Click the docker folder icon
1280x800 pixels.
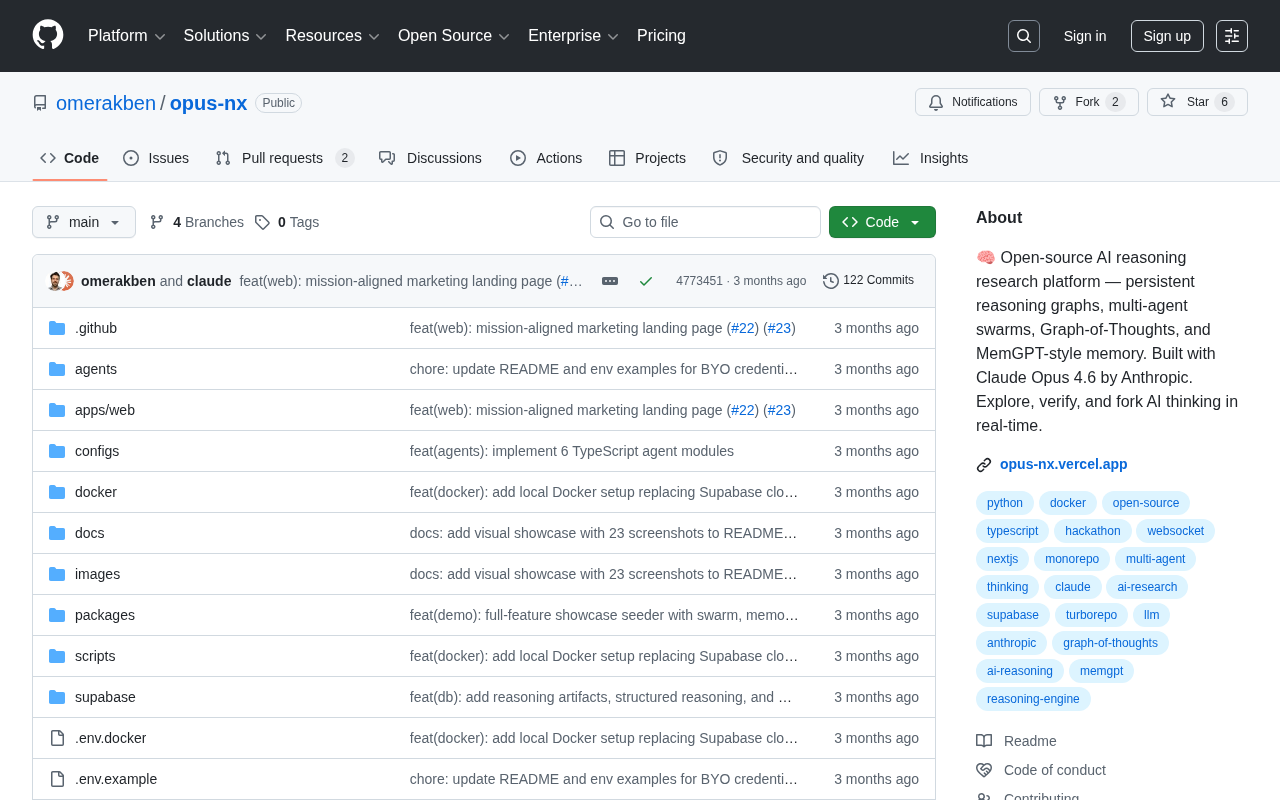coord(57,492)
